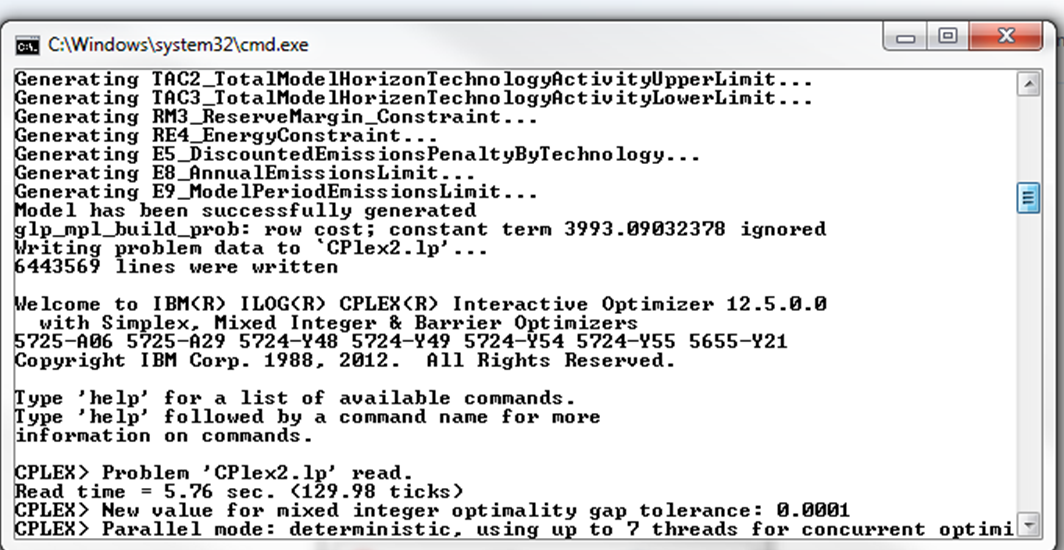
Task: Click the 'Read time = 5.76 sec.' line
Action: pyautogui.click(x=239, y=491)
